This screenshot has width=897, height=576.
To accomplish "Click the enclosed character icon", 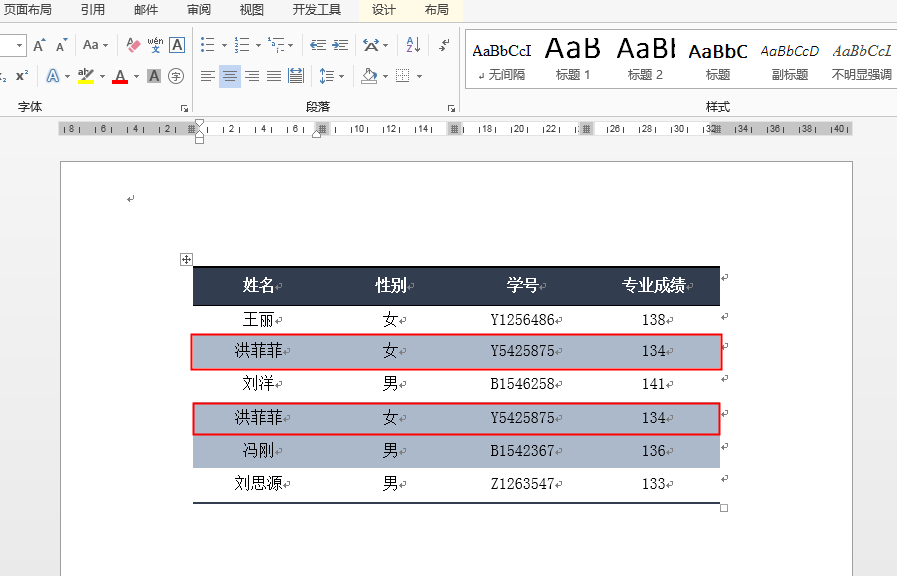I will pyautogui.click(x=176, y=76).
